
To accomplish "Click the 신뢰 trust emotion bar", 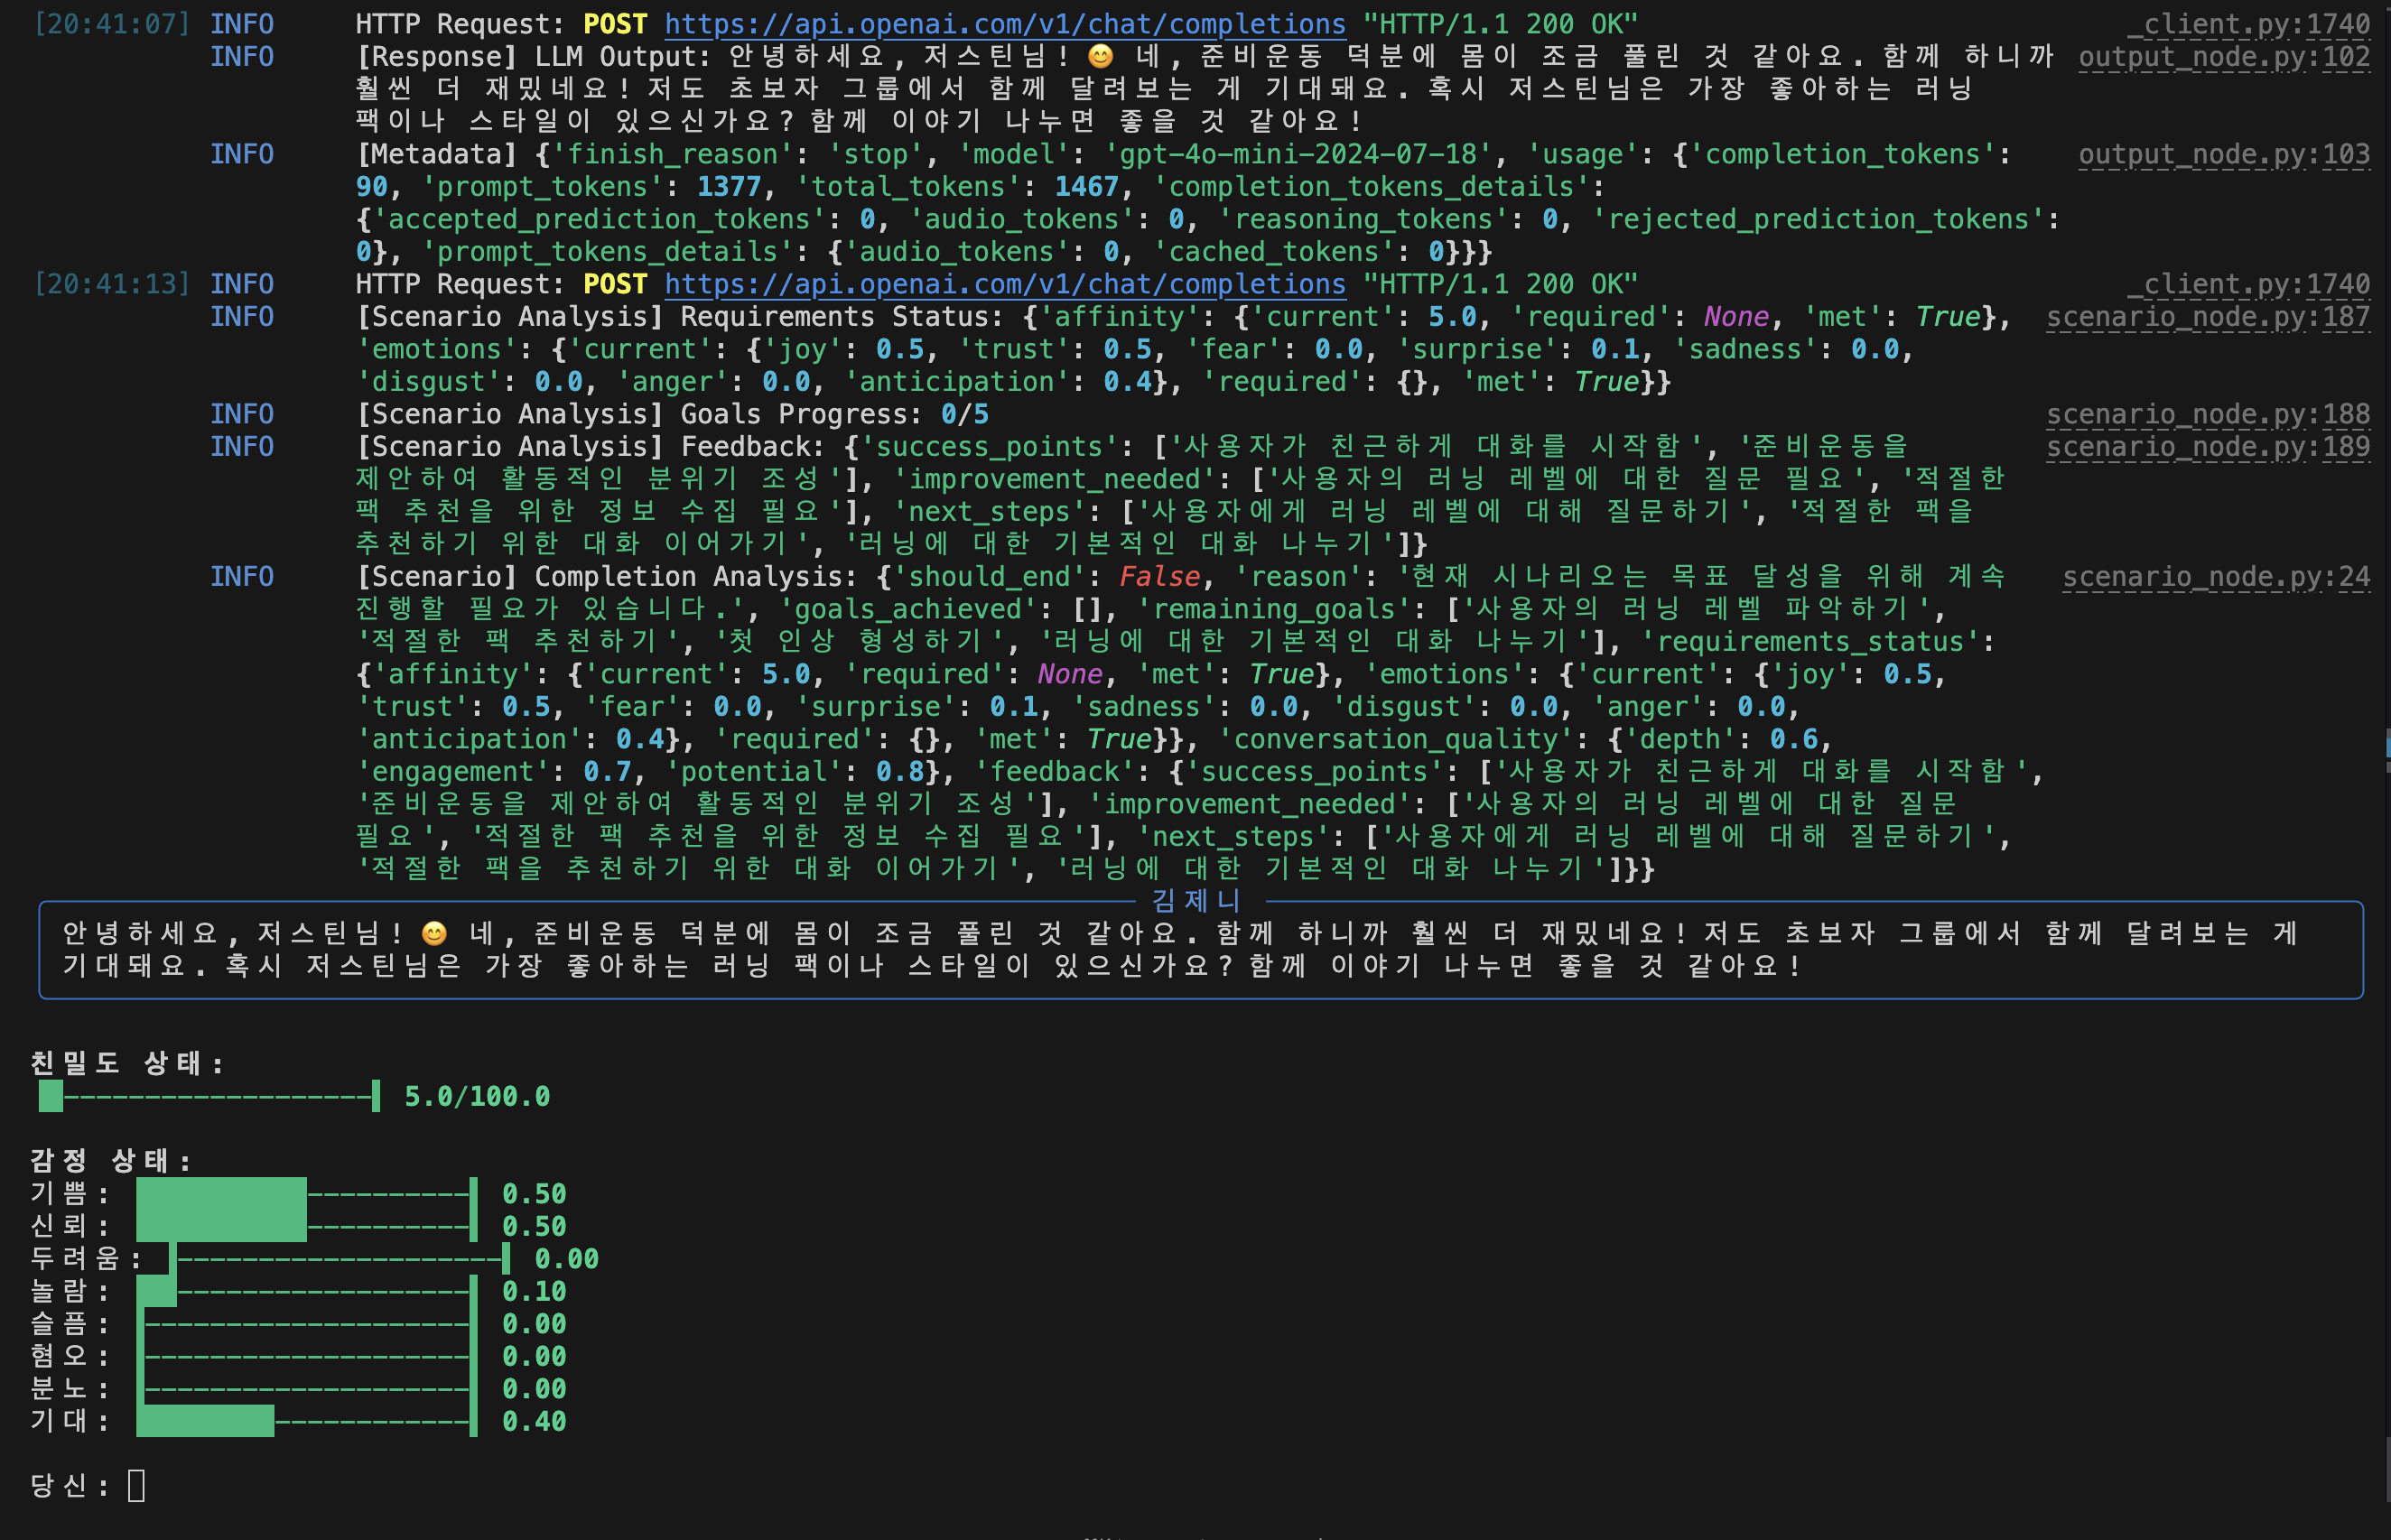I will click(x=305, y=1226).
